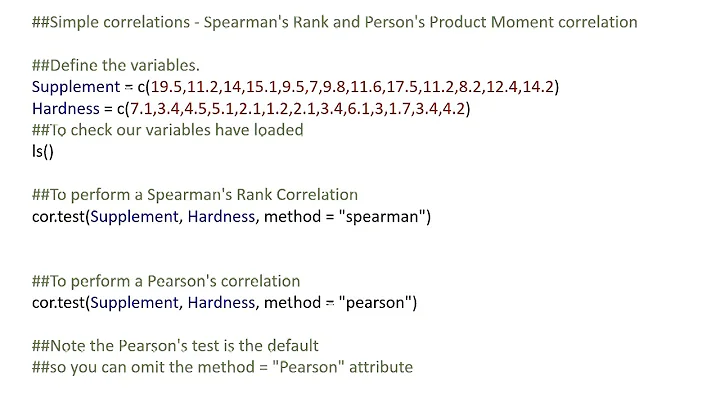This screenshot has height=404, width=720.
Task: Click the ls() command line
Action: coord(42,151)
